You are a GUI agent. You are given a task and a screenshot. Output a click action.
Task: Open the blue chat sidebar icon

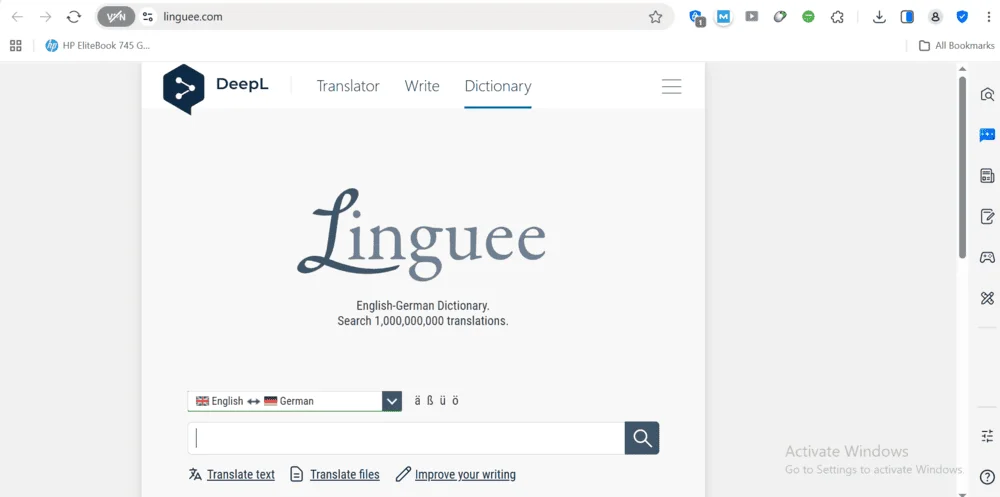(x=987, y=135)
